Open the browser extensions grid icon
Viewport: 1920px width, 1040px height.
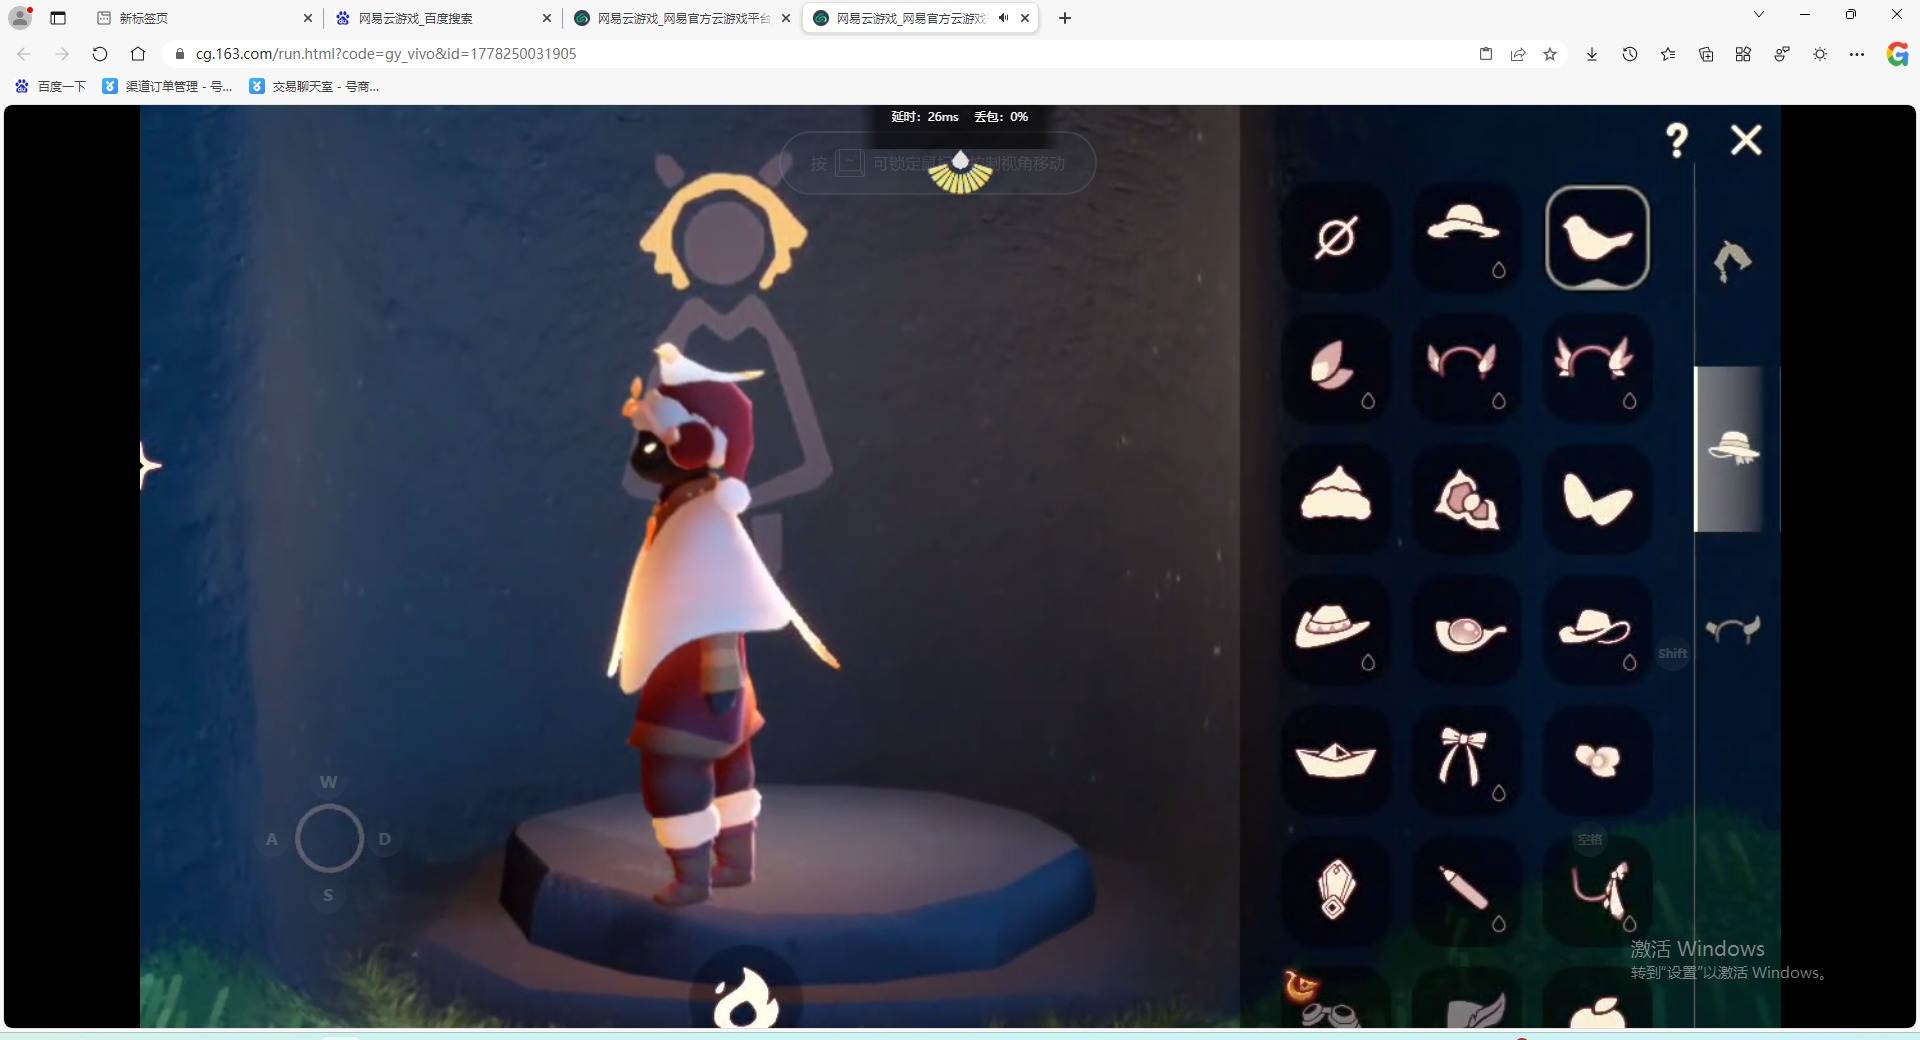1743,54
